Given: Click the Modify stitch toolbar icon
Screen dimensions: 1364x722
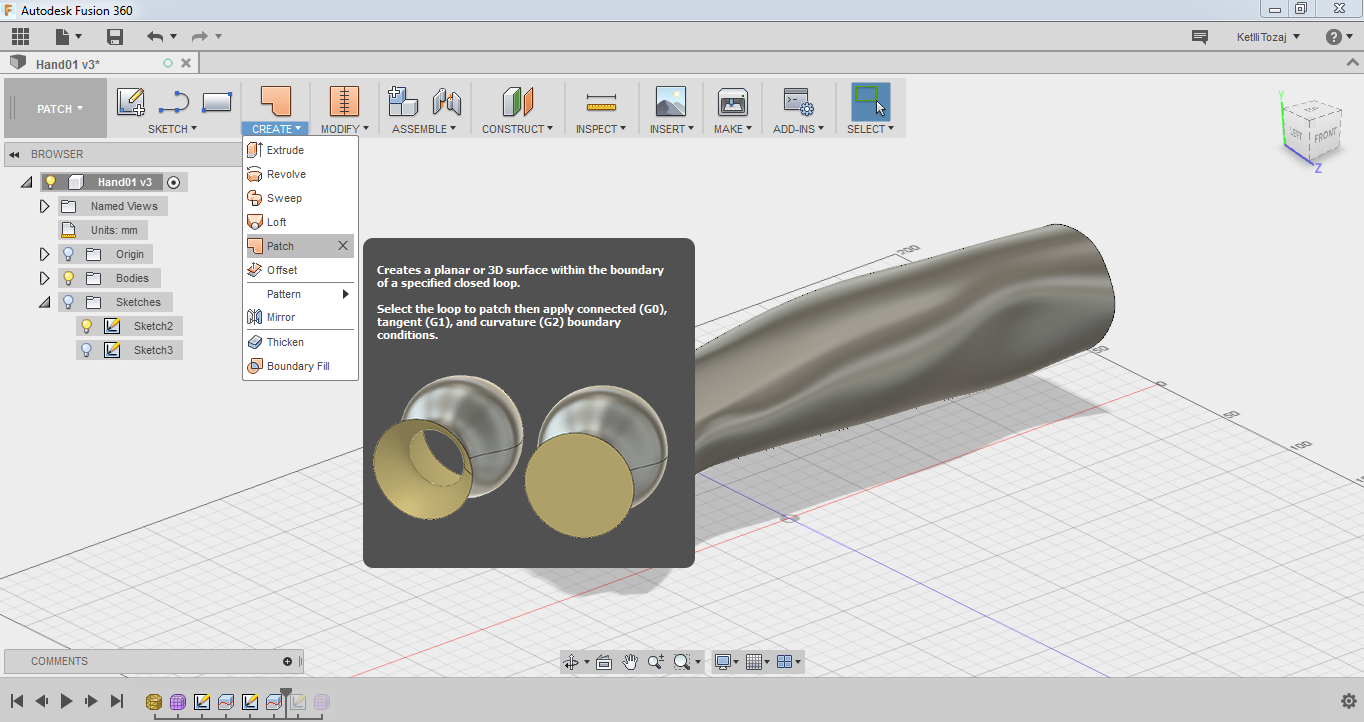Looking at the screenshot, I should [x=344, y=101].
